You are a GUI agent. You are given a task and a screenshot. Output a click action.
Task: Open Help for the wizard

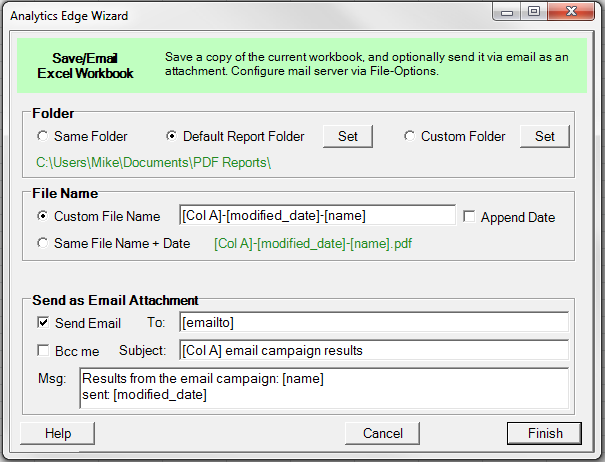58,433
